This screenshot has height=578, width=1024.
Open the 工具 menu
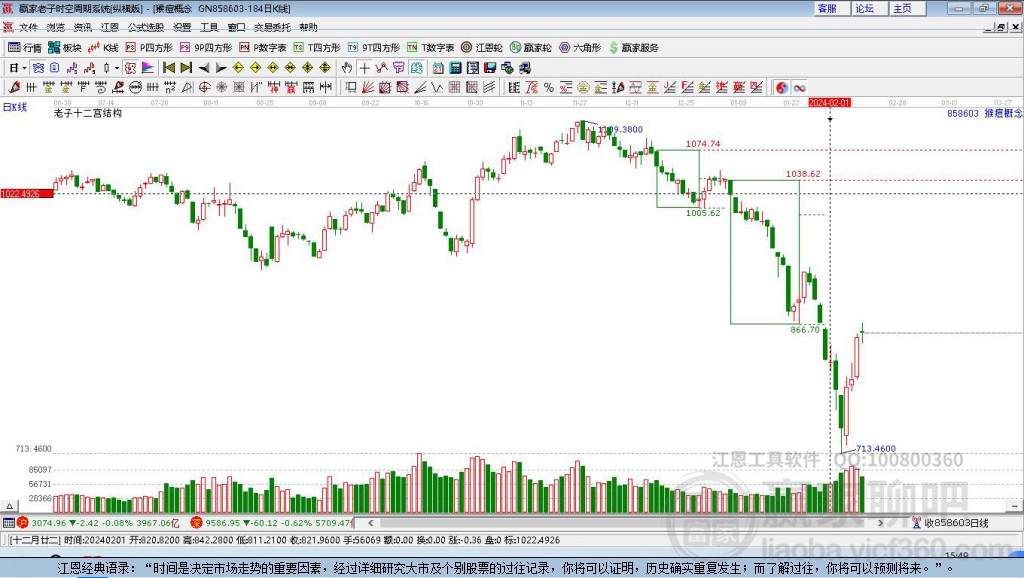(209, 27)
